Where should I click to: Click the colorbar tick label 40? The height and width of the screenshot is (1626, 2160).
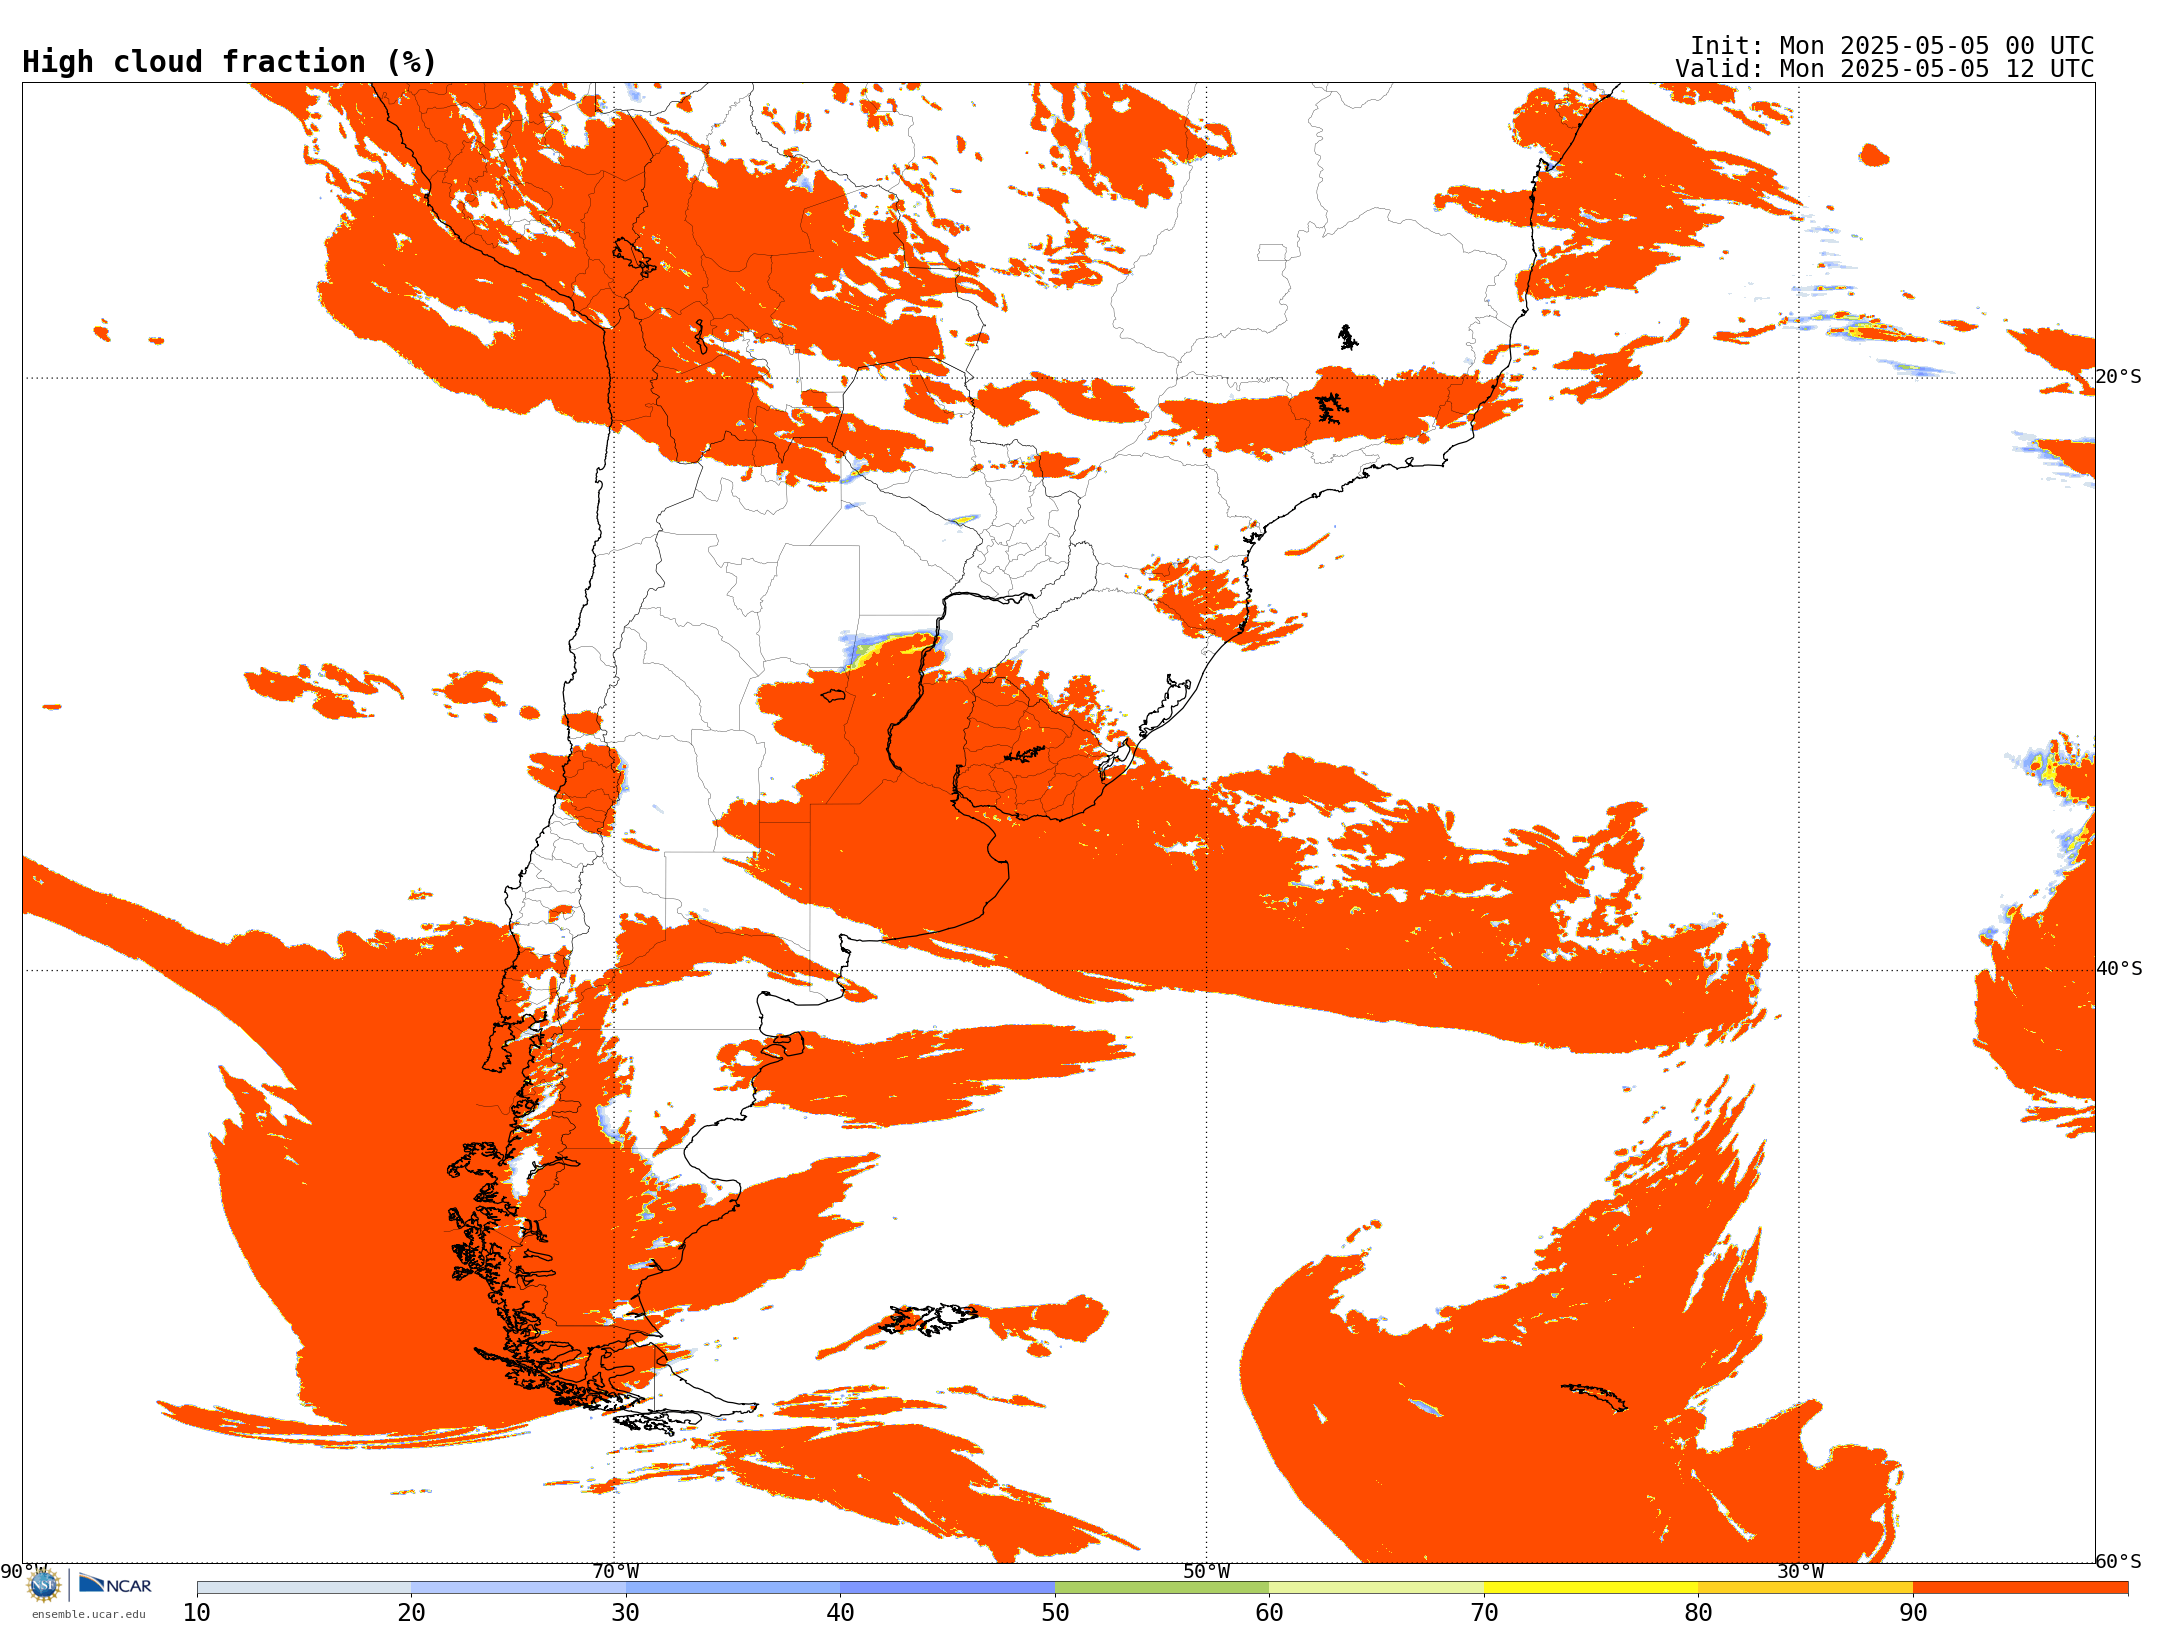pyautogui.click(x=840, y=1613)
